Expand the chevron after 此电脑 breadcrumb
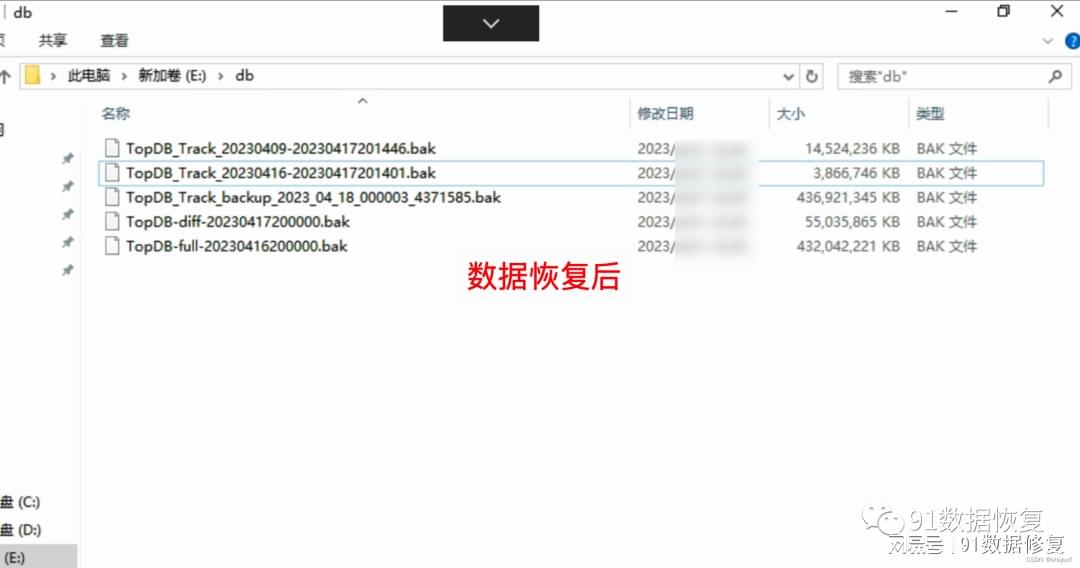 (124, 76)
